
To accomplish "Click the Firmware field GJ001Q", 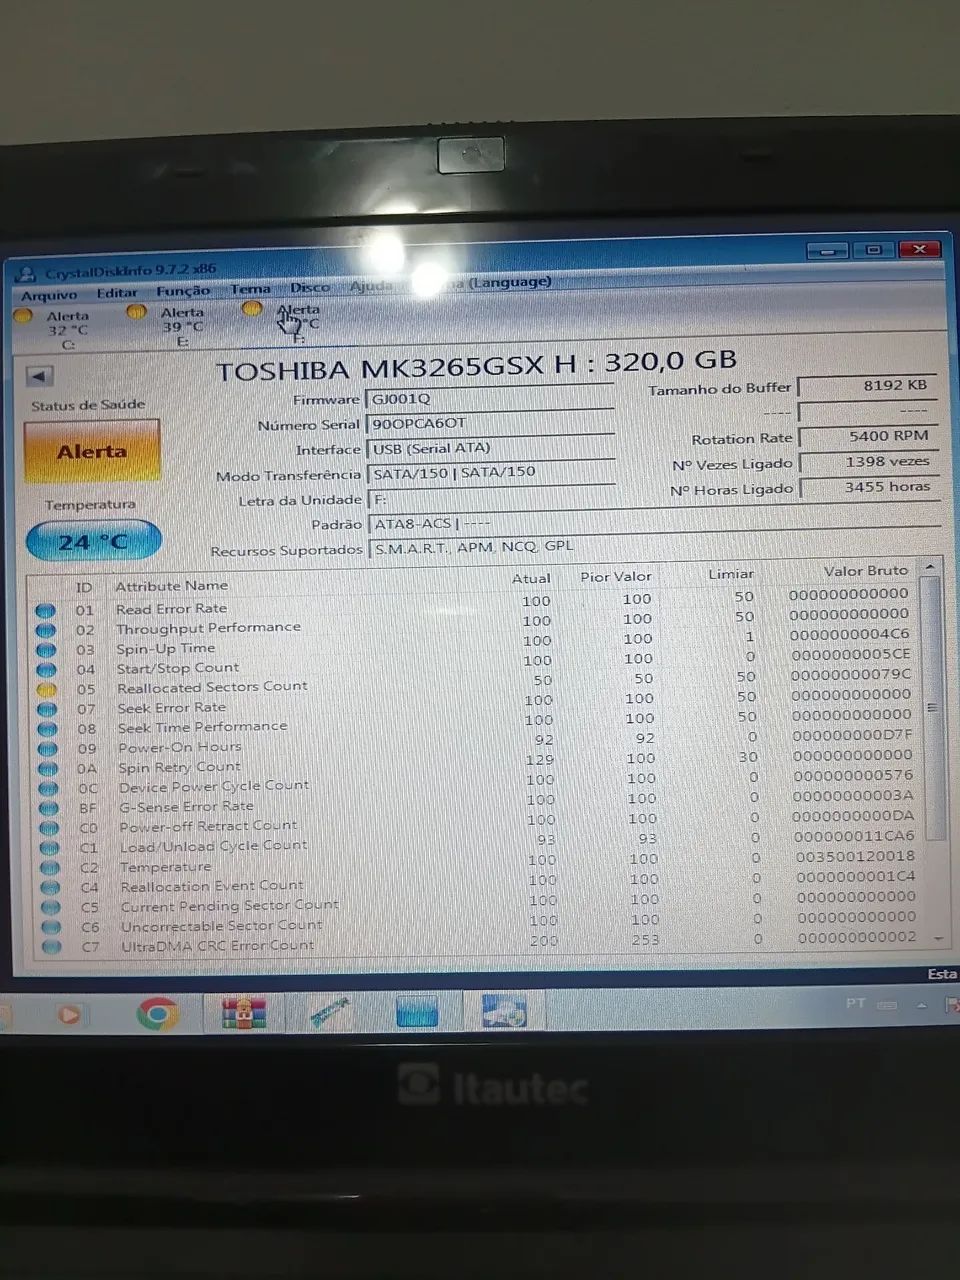I will click(490, 398).
